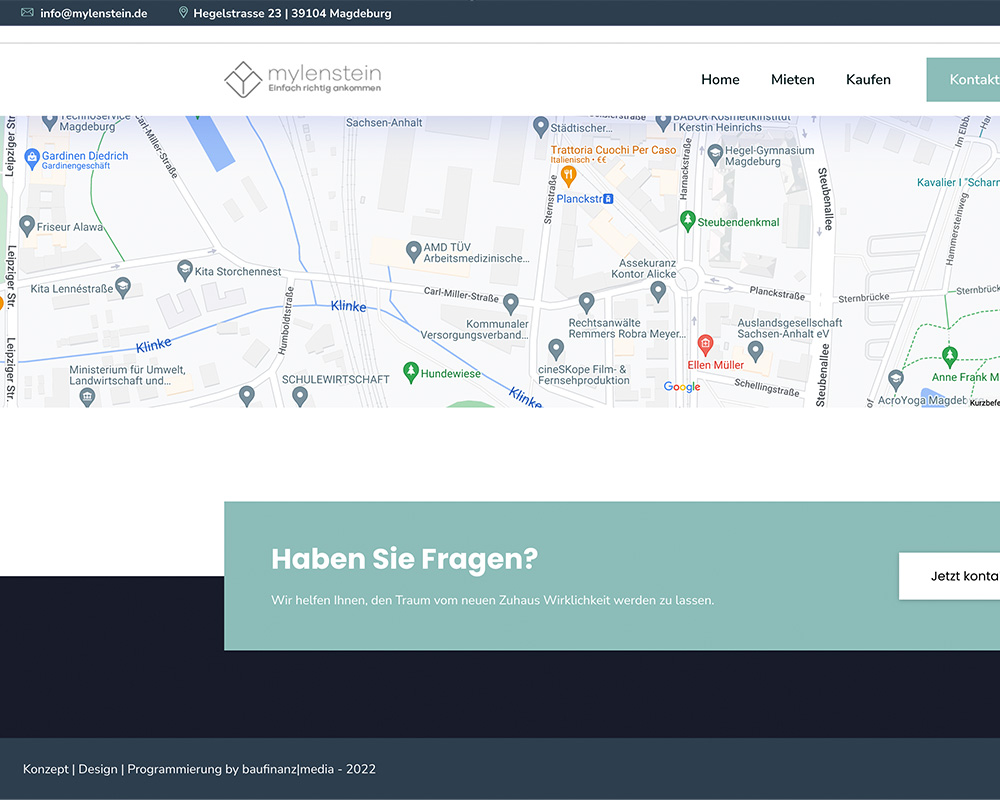Open the AcroYoga Magdeburg school marker
This screenshot has height=800, width=1000.
(896, 380)
